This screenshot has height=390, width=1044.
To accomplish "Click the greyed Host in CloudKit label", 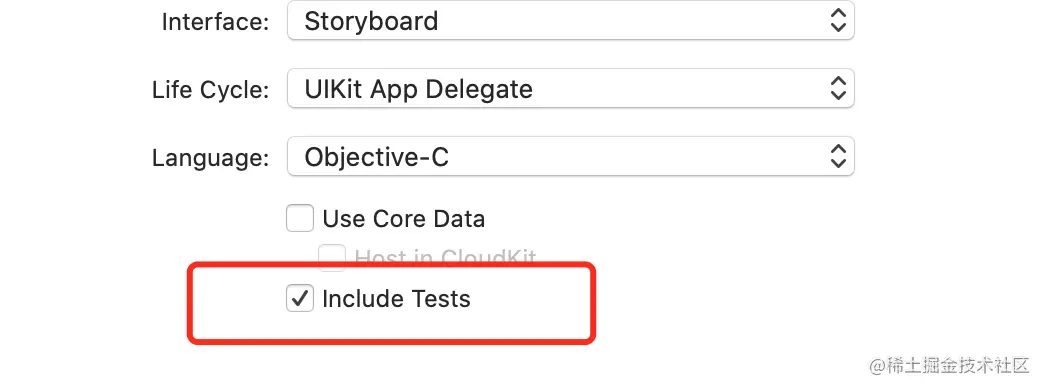I will coord(445,258).
